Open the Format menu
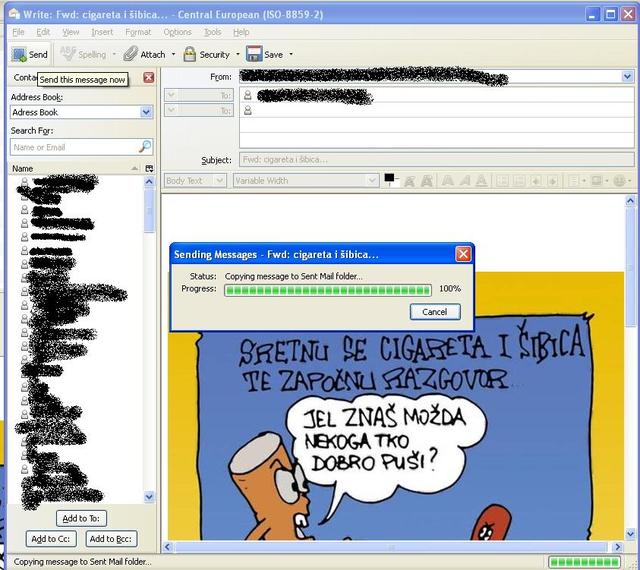 tap(138, 32)
